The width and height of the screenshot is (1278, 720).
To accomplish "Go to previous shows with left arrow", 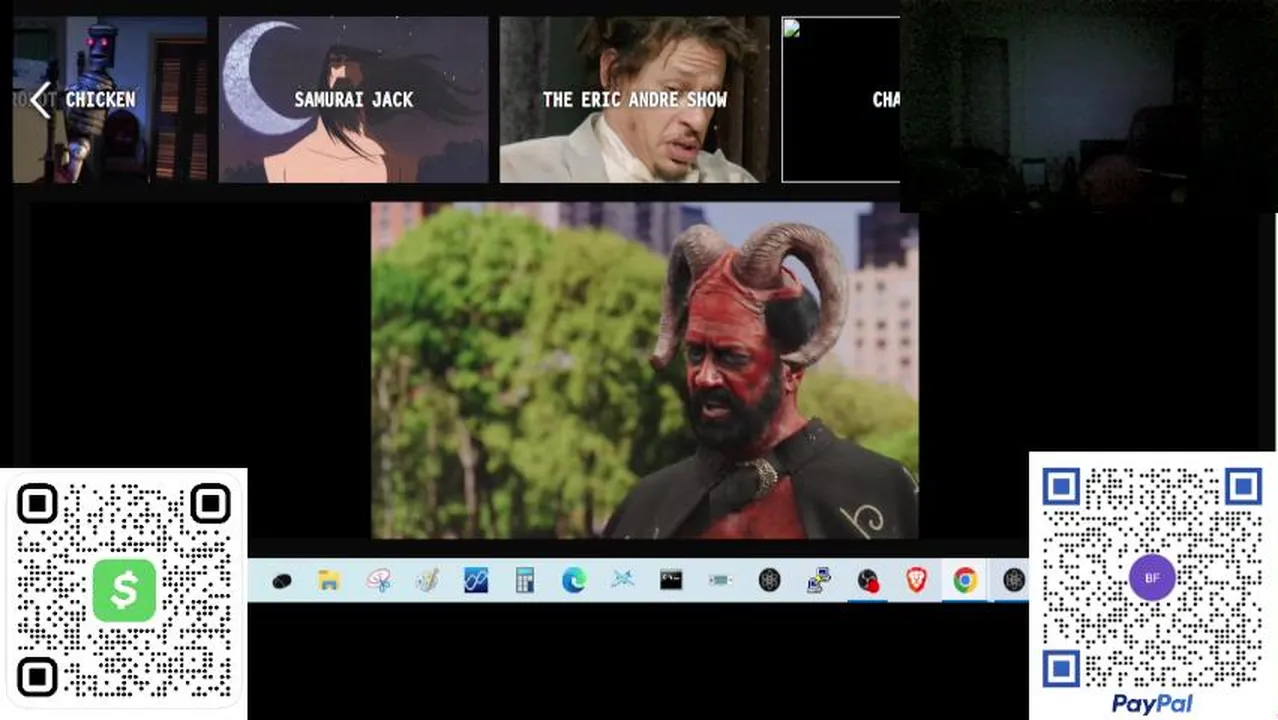I will pos(40,100).
